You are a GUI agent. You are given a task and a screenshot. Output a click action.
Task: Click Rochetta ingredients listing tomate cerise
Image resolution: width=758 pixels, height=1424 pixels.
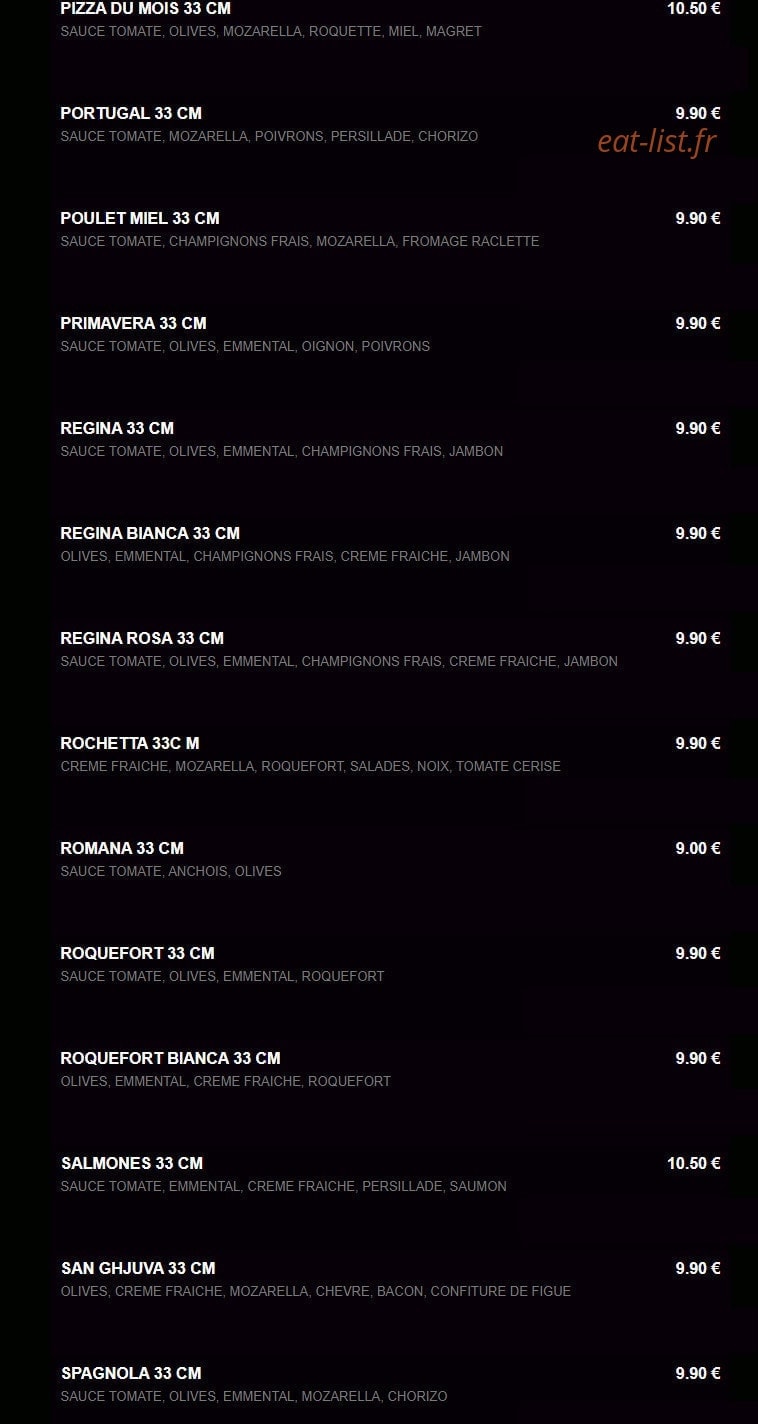click(x=310, y=766)
